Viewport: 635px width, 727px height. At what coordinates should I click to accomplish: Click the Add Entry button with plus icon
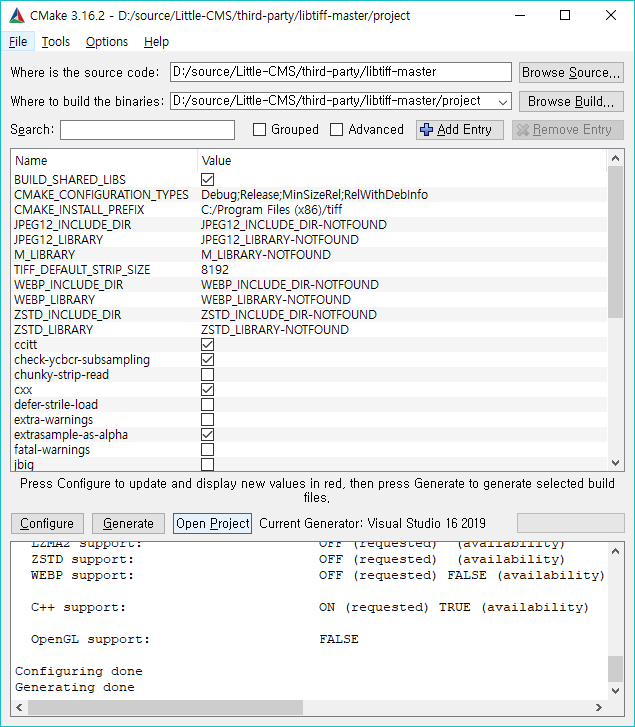[x=459, y=130]
